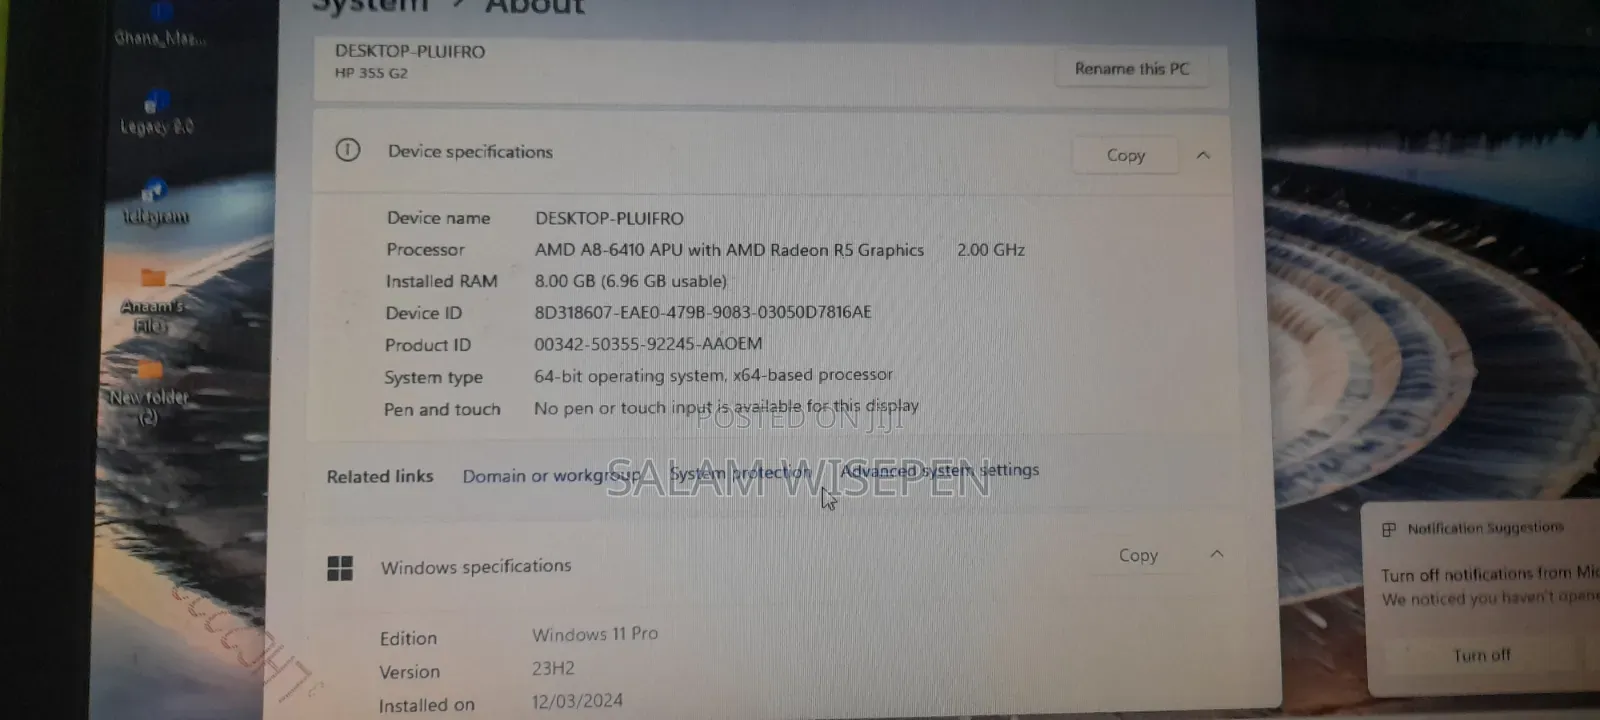The height and width of the screenshot is (720, 1600).
Task: Select the Edition value Windows 11 Pro
Action: click(x=595, y=634)
